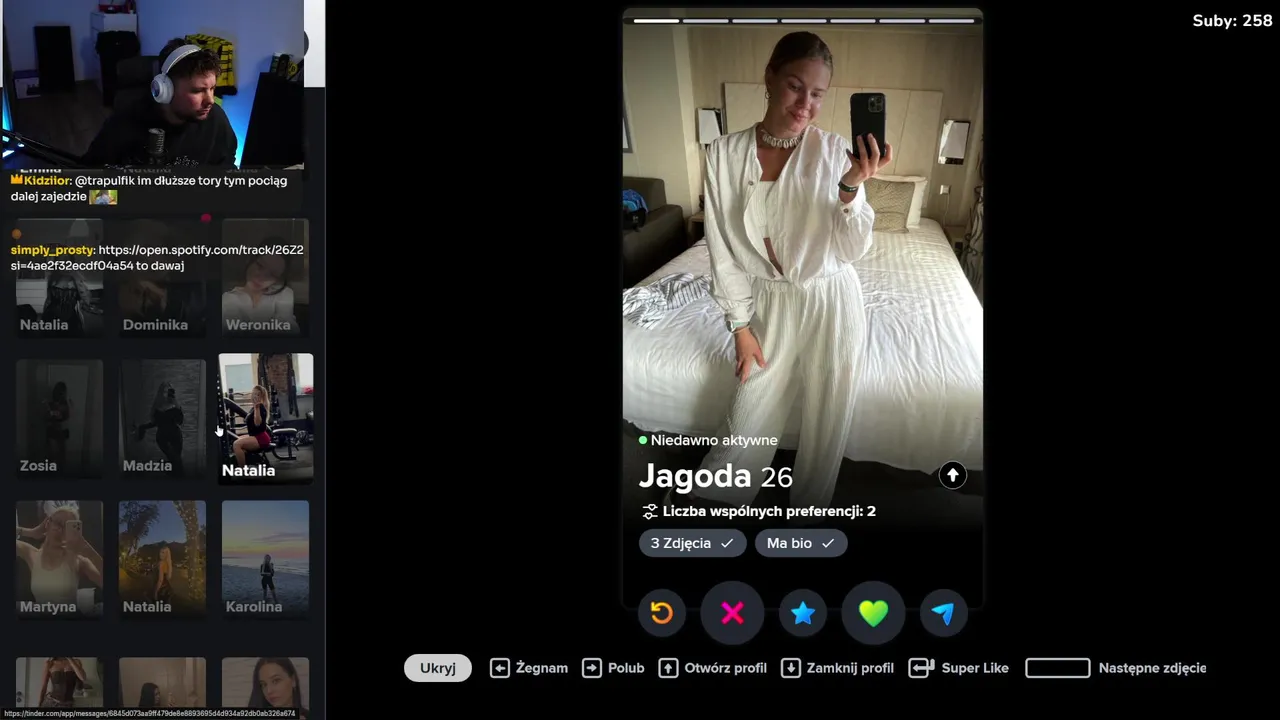The height and width of the screenshot is (720, 1280).
Task: Select the last photo progress segment
Action: point(950,20)
